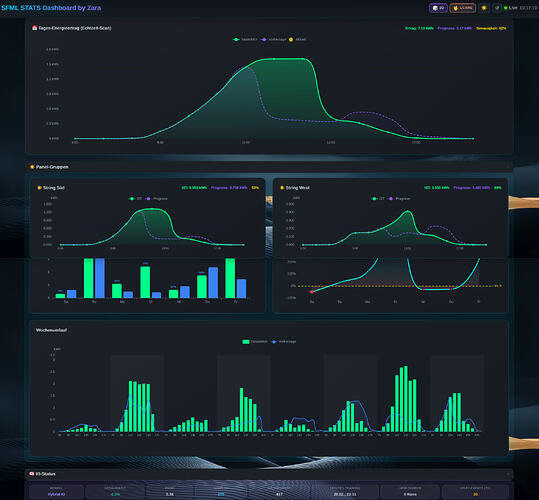Click the String West panel icon
The image size is (539, 500).
282,188
